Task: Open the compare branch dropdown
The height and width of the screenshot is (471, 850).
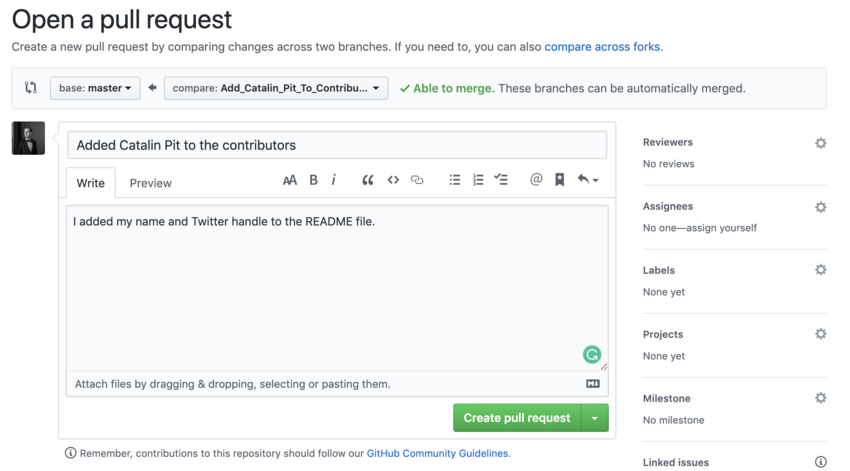Action: pos(276,88)
